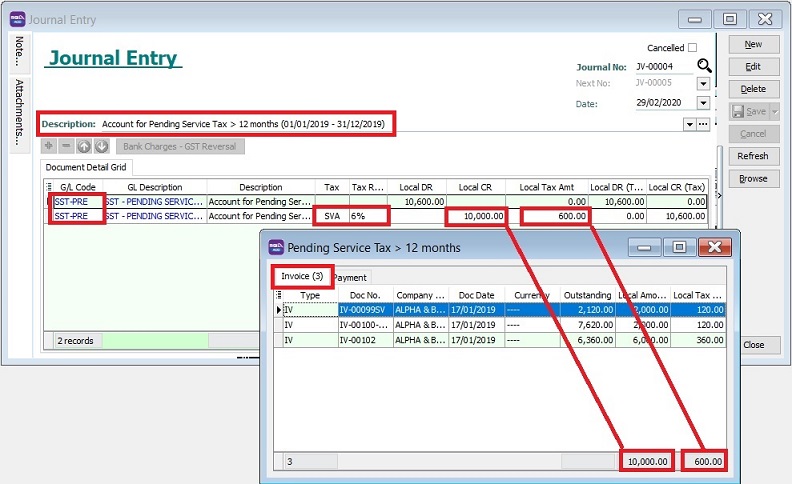Viewport: 792px width, 484px height.
Task: Click the Journal No search magnifier icon
Action: [x=705, y=67]
